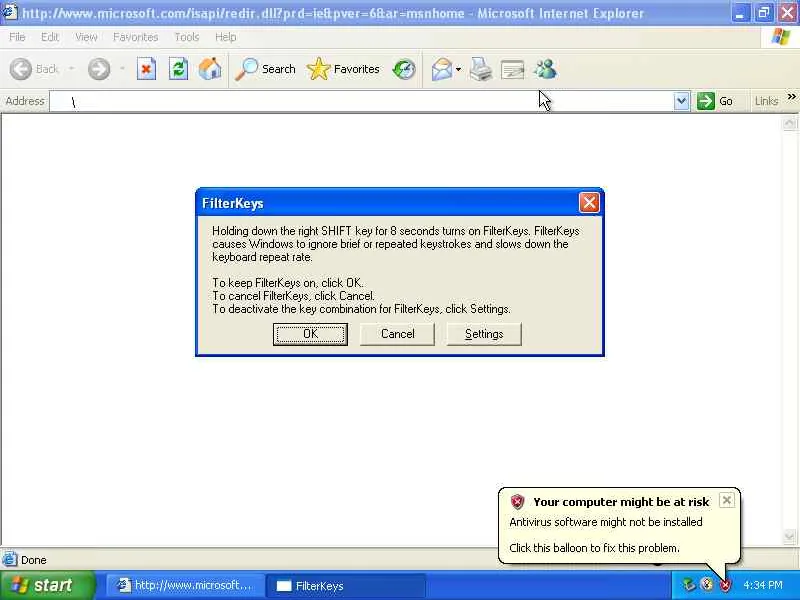Viewport: 800px width, 600px height.
Task: Open the File menu
Action: 17,37
